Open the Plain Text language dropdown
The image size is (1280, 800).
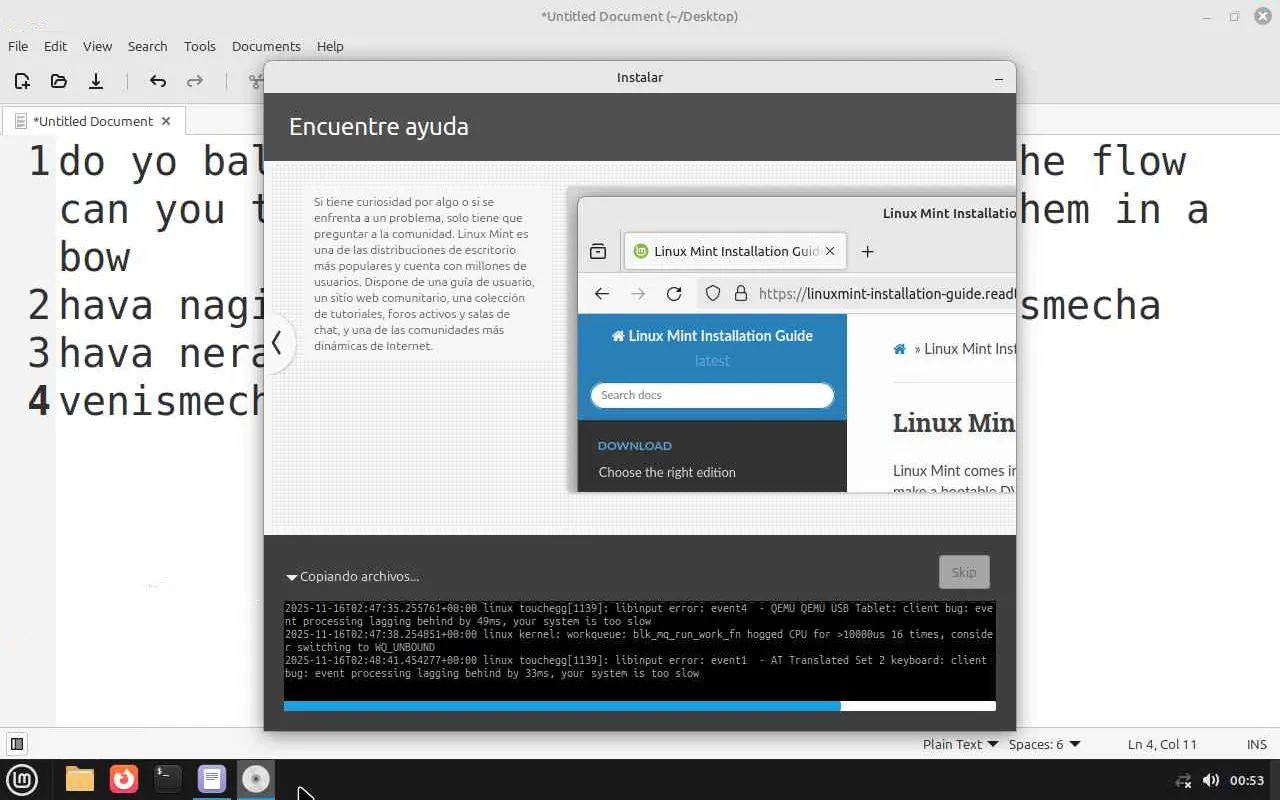(x=960, y=744)
